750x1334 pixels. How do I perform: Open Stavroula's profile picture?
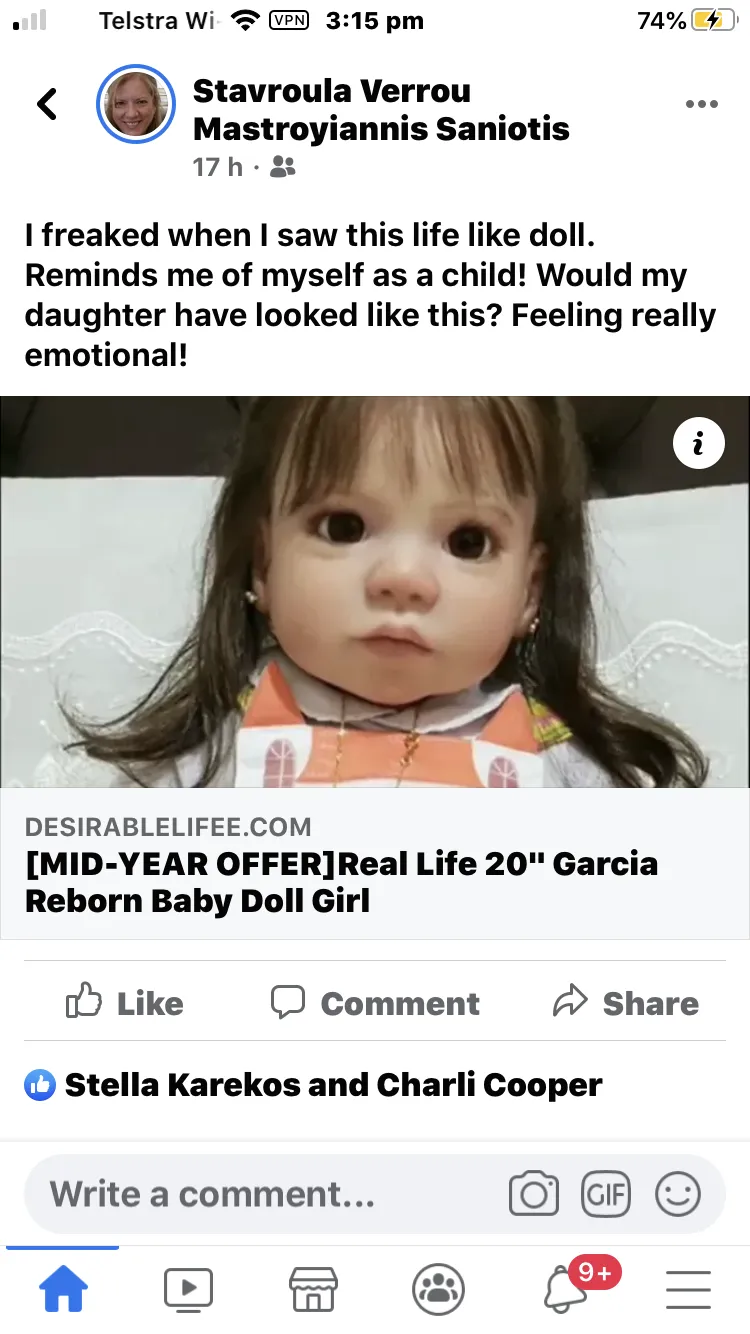pos(135,105)
